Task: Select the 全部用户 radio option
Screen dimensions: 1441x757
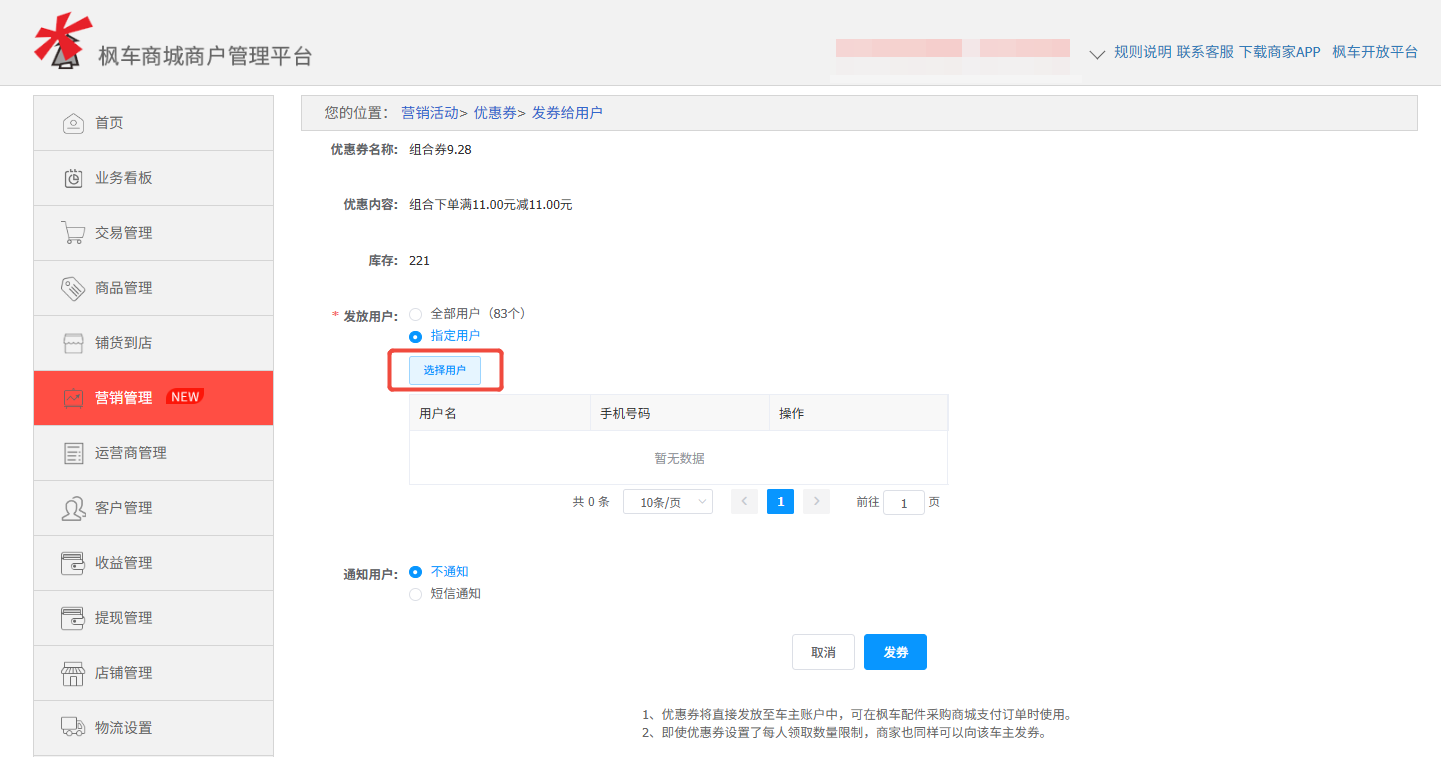Action: 415,314
